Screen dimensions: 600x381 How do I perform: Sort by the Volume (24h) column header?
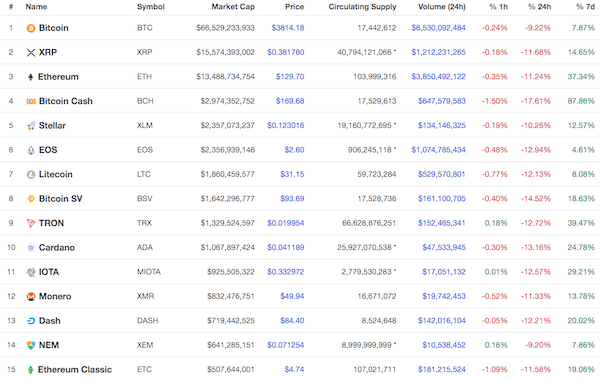pyautogui.click(x=442, y=7)
